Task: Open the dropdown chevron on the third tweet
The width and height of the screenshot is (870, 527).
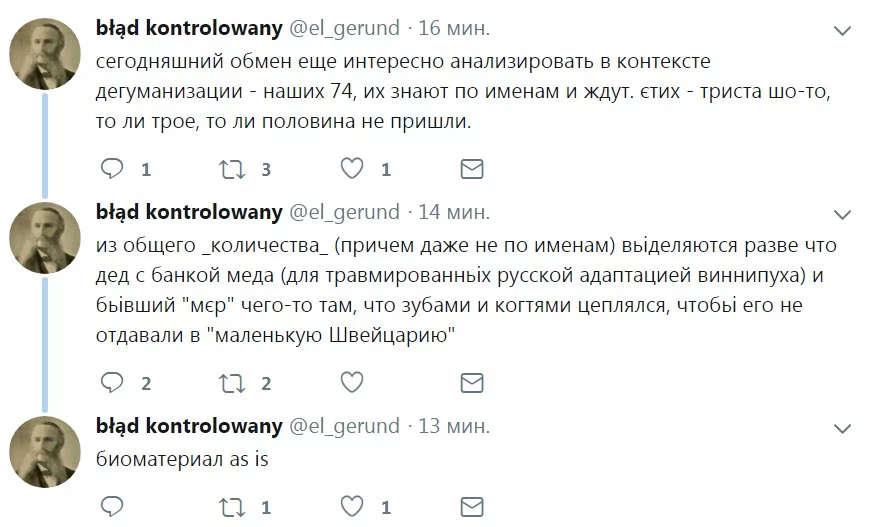Action: pos(843,428)
